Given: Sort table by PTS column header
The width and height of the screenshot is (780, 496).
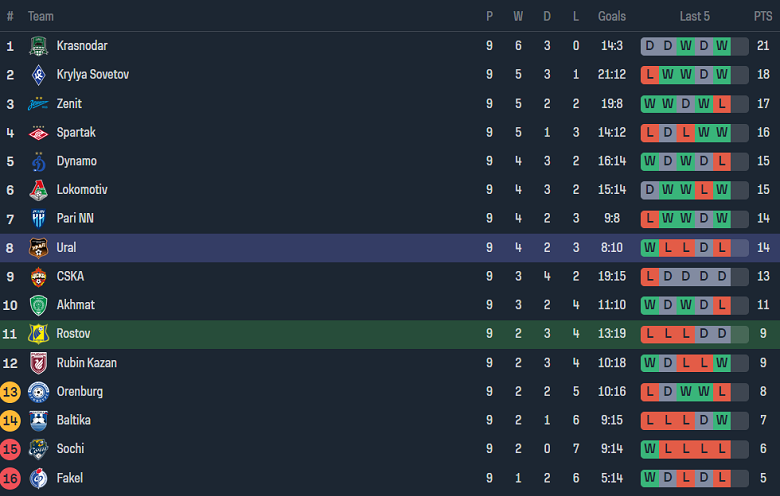Looking at the screenshot, I should [x=763, y=16].
